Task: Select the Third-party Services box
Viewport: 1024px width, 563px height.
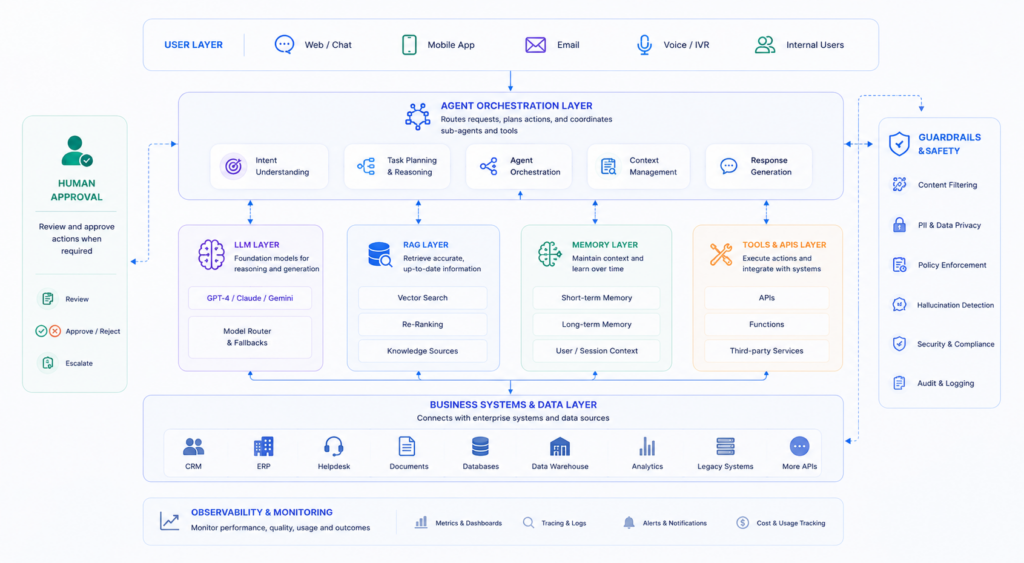Action: click(767, 351)
